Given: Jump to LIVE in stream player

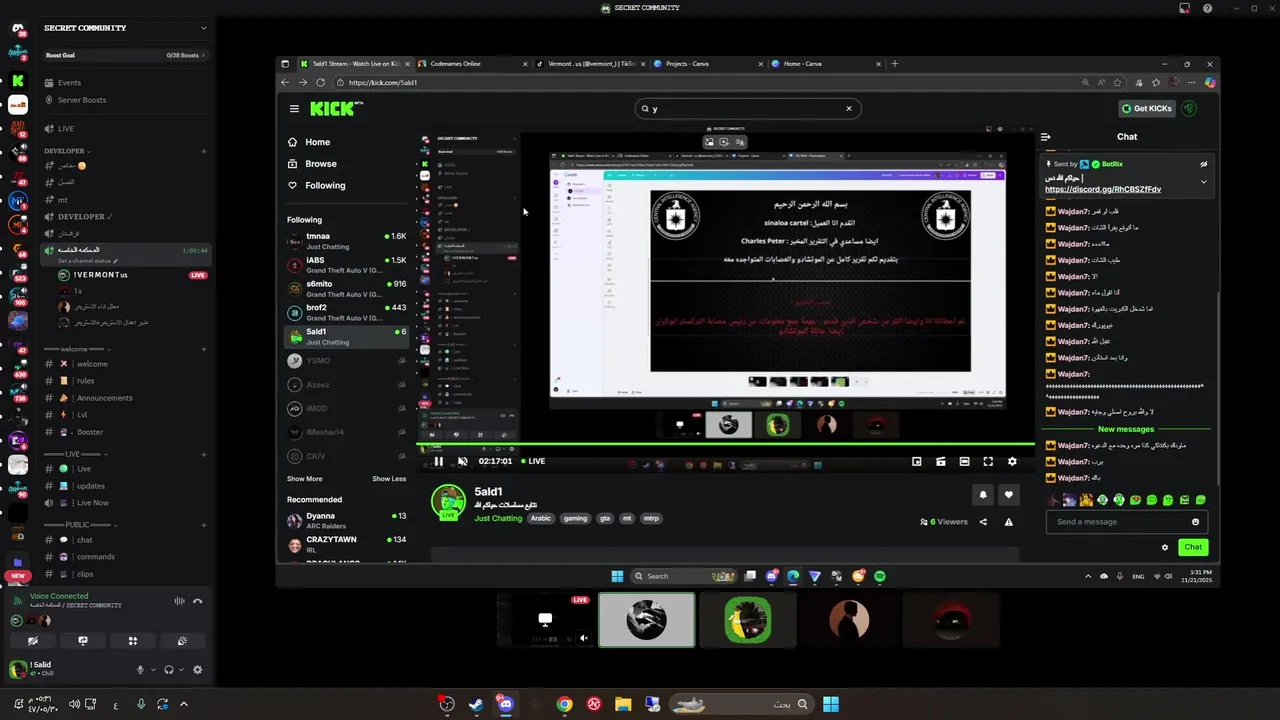Looking at the screenshot, I should tap(533, 461).
